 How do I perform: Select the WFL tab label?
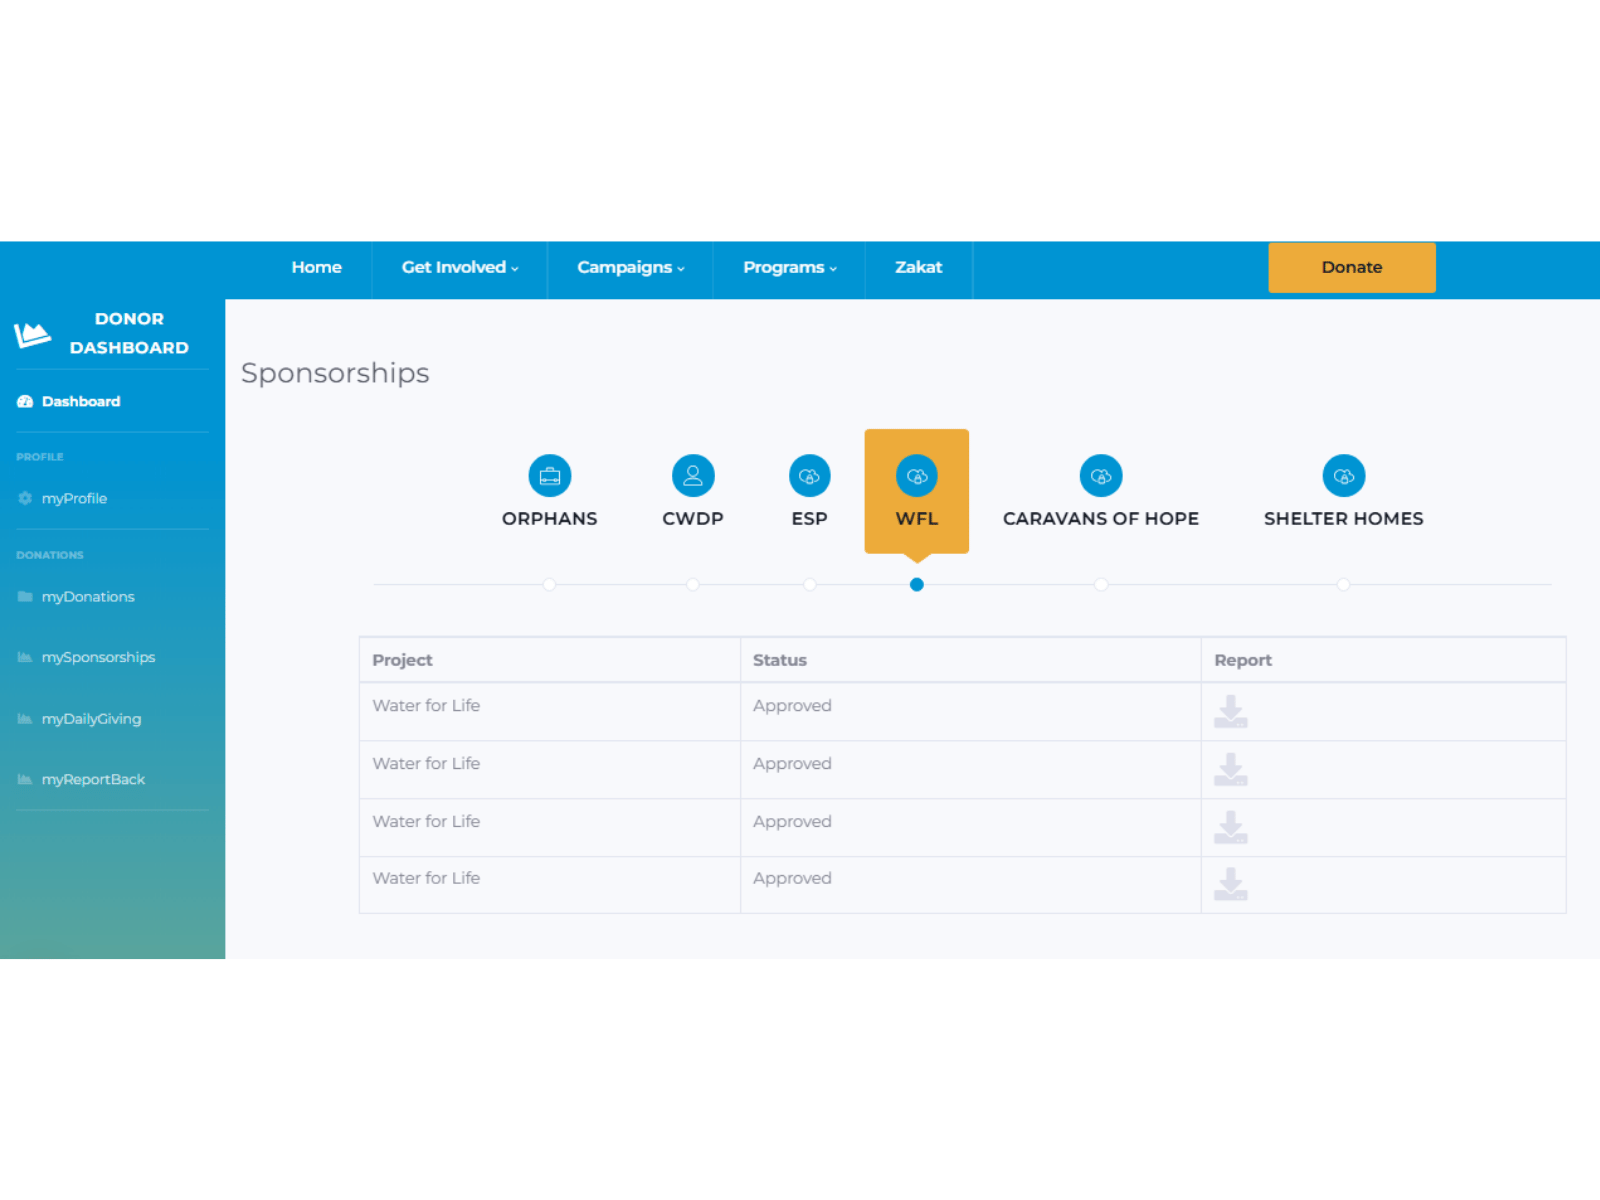[917, 518]
